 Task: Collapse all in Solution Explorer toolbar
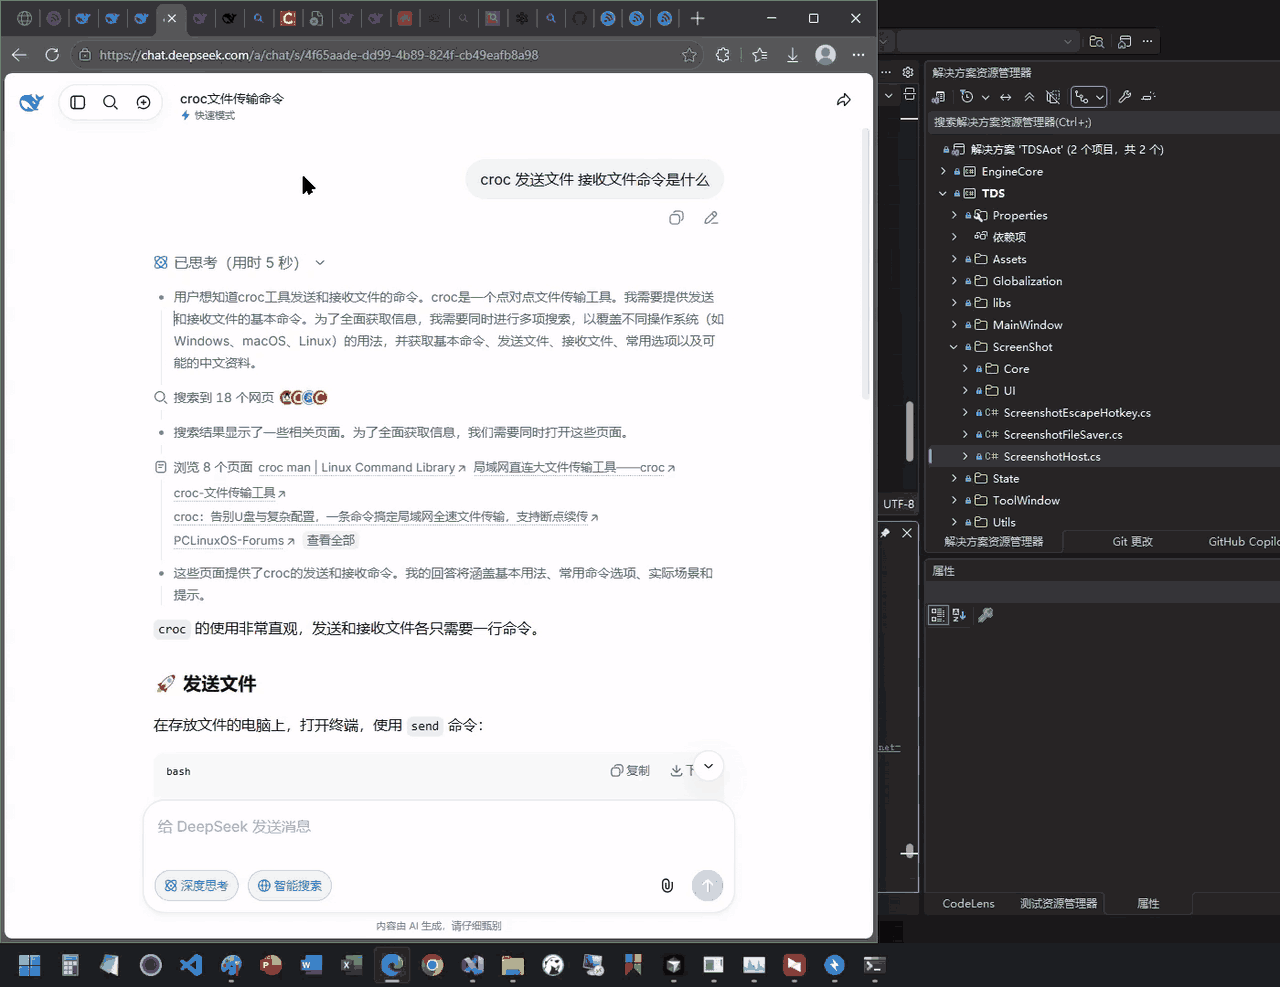tap(1029, 97)
